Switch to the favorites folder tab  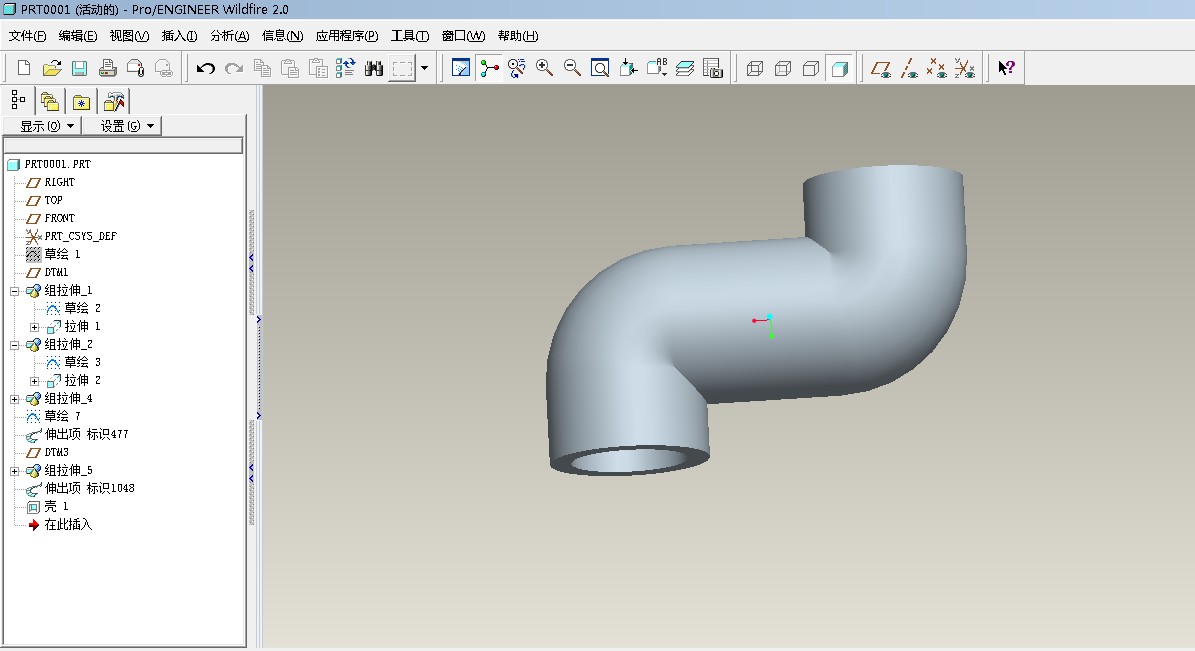click(82, 101)
